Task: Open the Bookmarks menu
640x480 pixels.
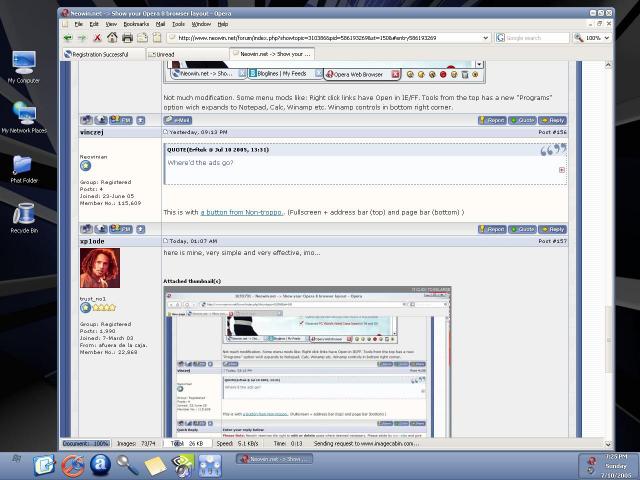Action: (136, 24)
